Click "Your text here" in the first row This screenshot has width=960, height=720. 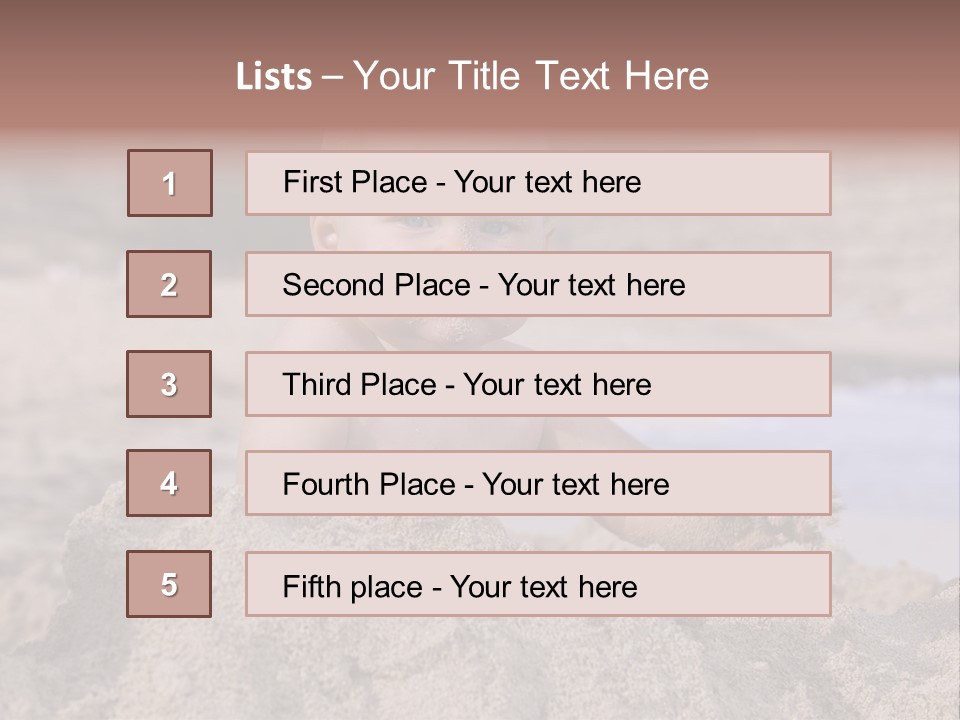pyautogui.click(x=547, y=182)
